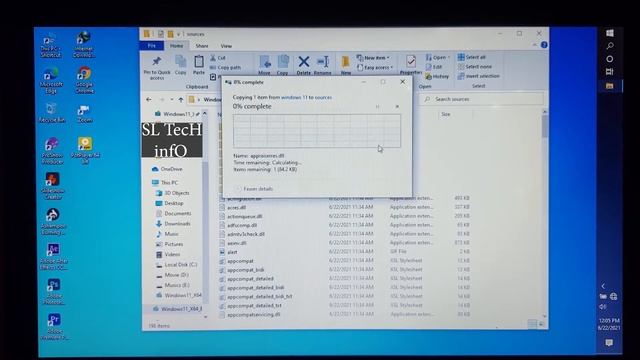The image size is (640, 360).
Task: Click the Cut scissors command
Action: click(x=218, y=58)
